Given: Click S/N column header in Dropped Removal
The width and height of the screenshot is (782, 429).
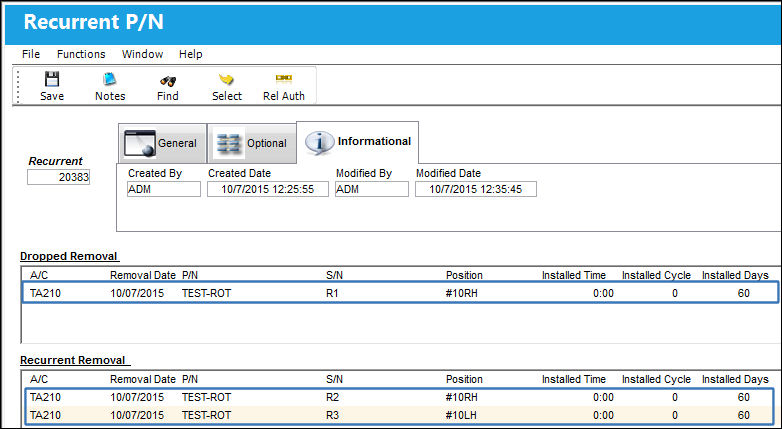Looking at the screenshot, I should [334, 275].
